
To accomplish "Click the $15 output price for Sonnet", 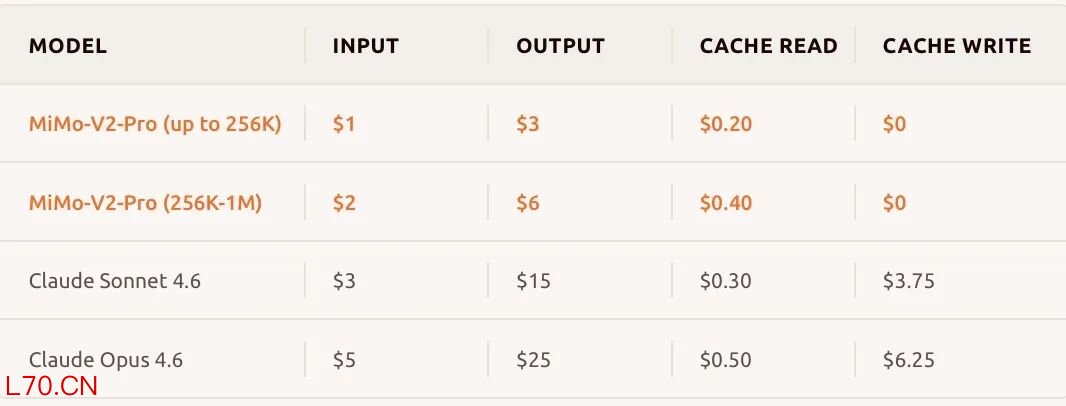I will tap(533, 281).
